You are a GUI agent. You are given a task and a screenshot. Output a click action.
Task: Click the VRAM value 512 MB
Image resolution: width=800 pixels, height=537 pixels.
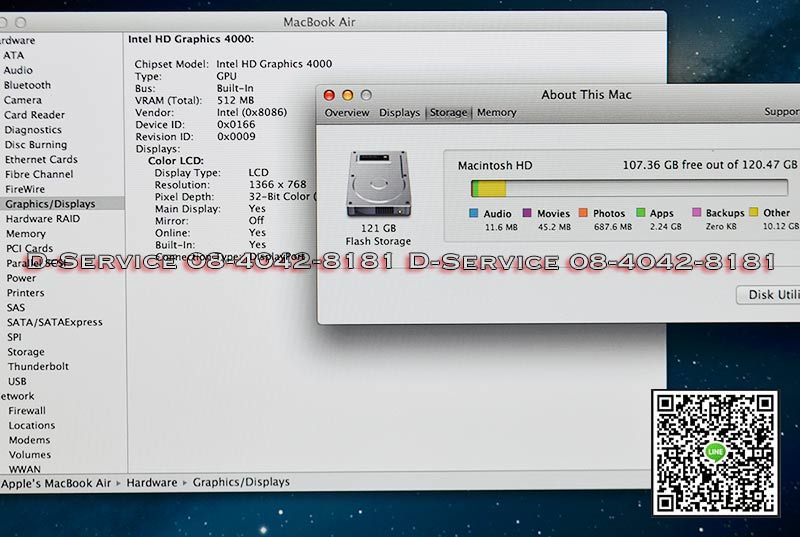235,100
